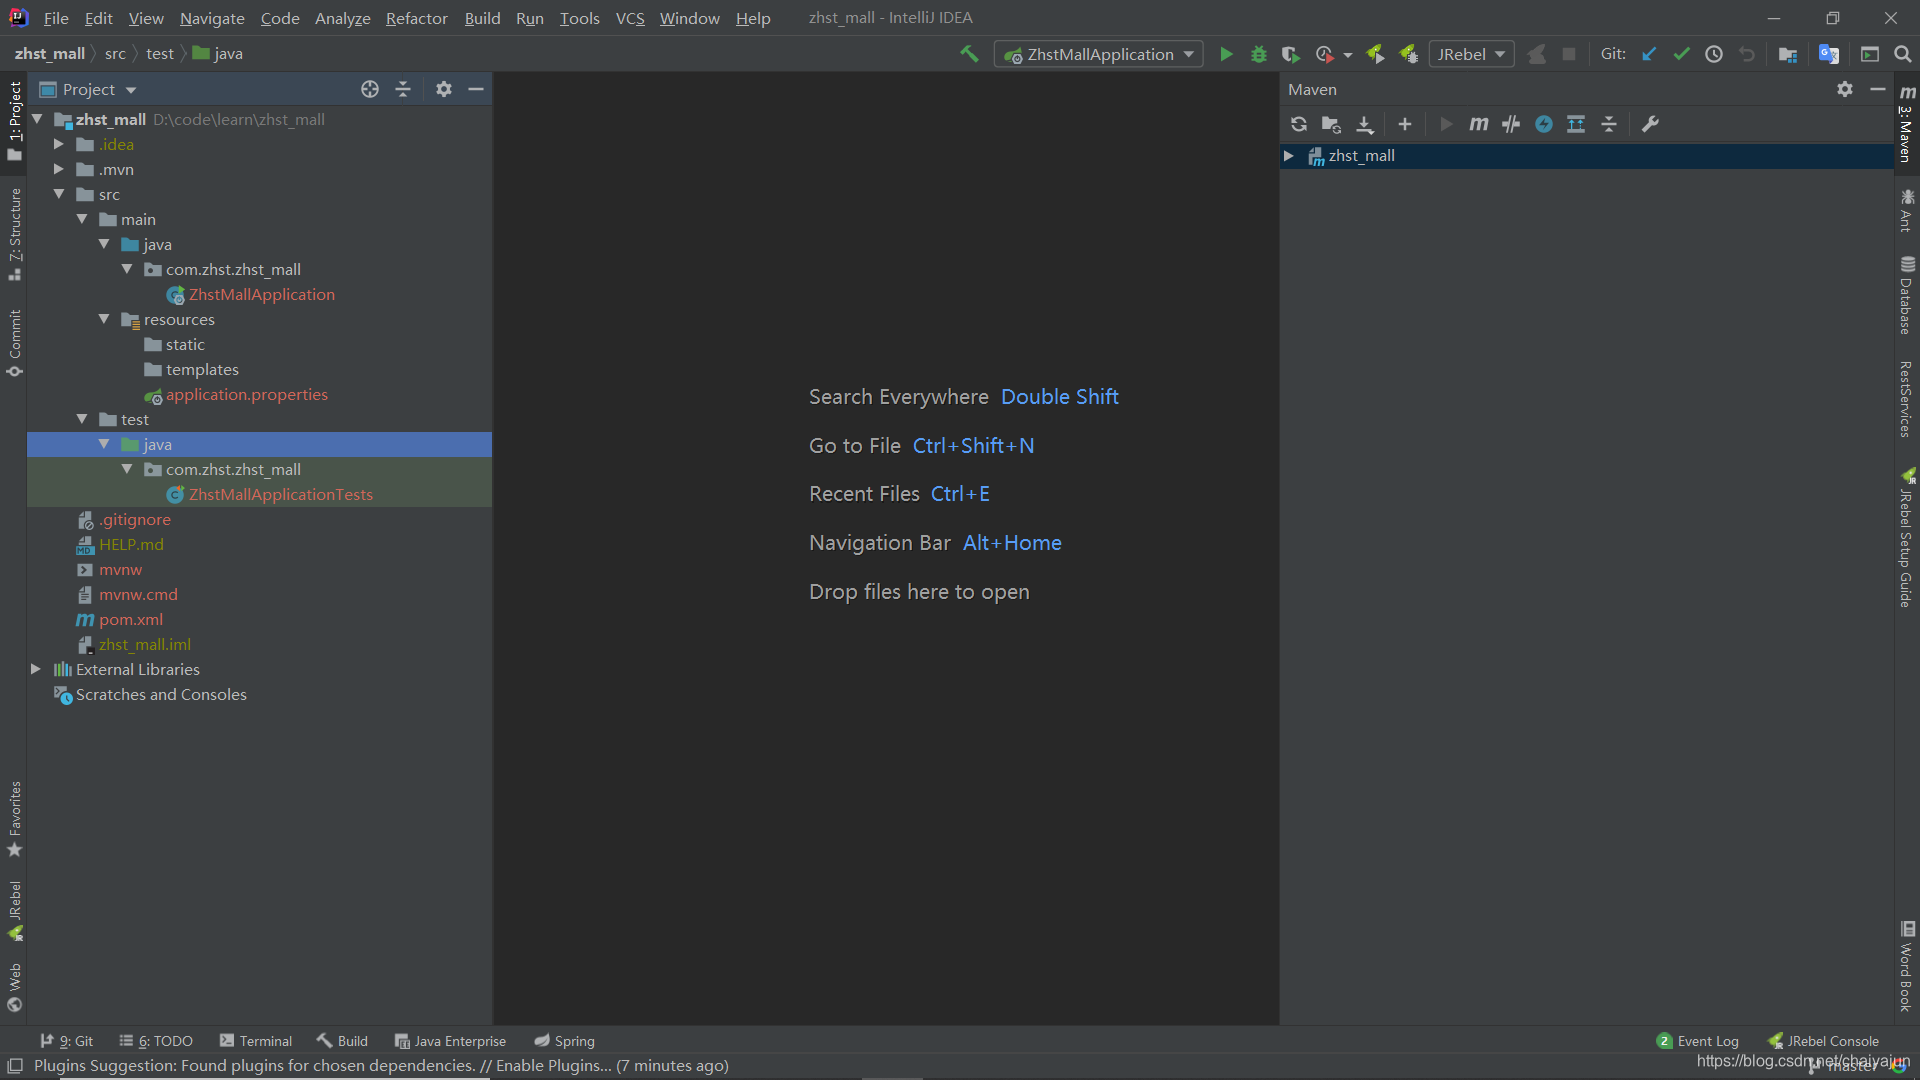Open the VCS menu
The height and width of the screenshot is (1080, 1920).
pos(630,18)
